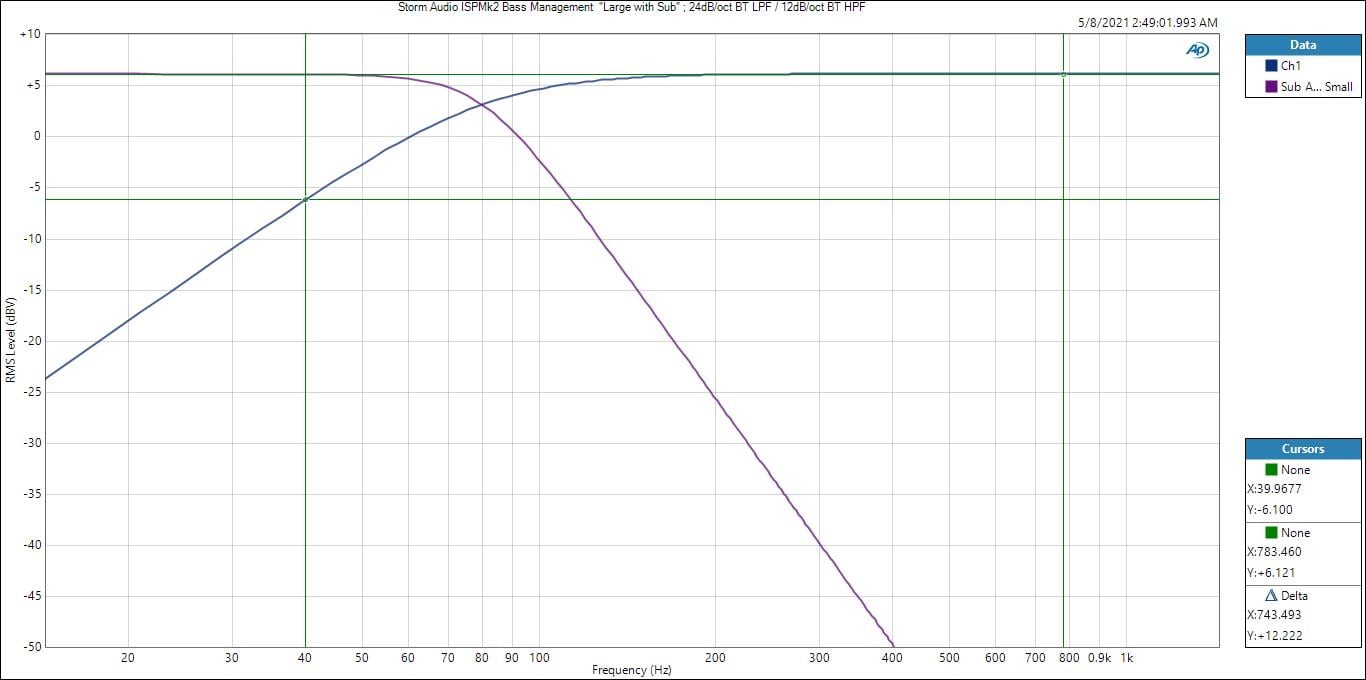Click first cursor X value 39.9677
Image resolution: width=1366 pixels, height=680 pixels.
tap(1274, 489)
